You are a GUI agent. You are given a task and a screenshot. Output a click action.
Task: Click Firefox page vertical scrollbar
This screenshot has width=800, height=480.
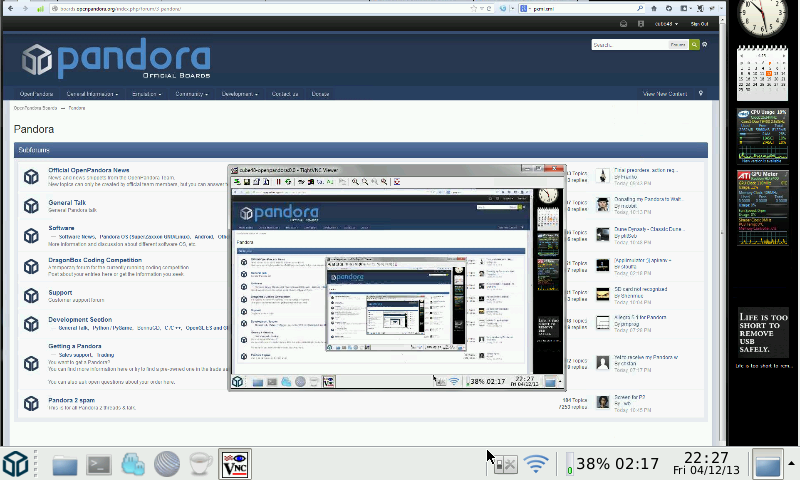[x=722, y=232]
